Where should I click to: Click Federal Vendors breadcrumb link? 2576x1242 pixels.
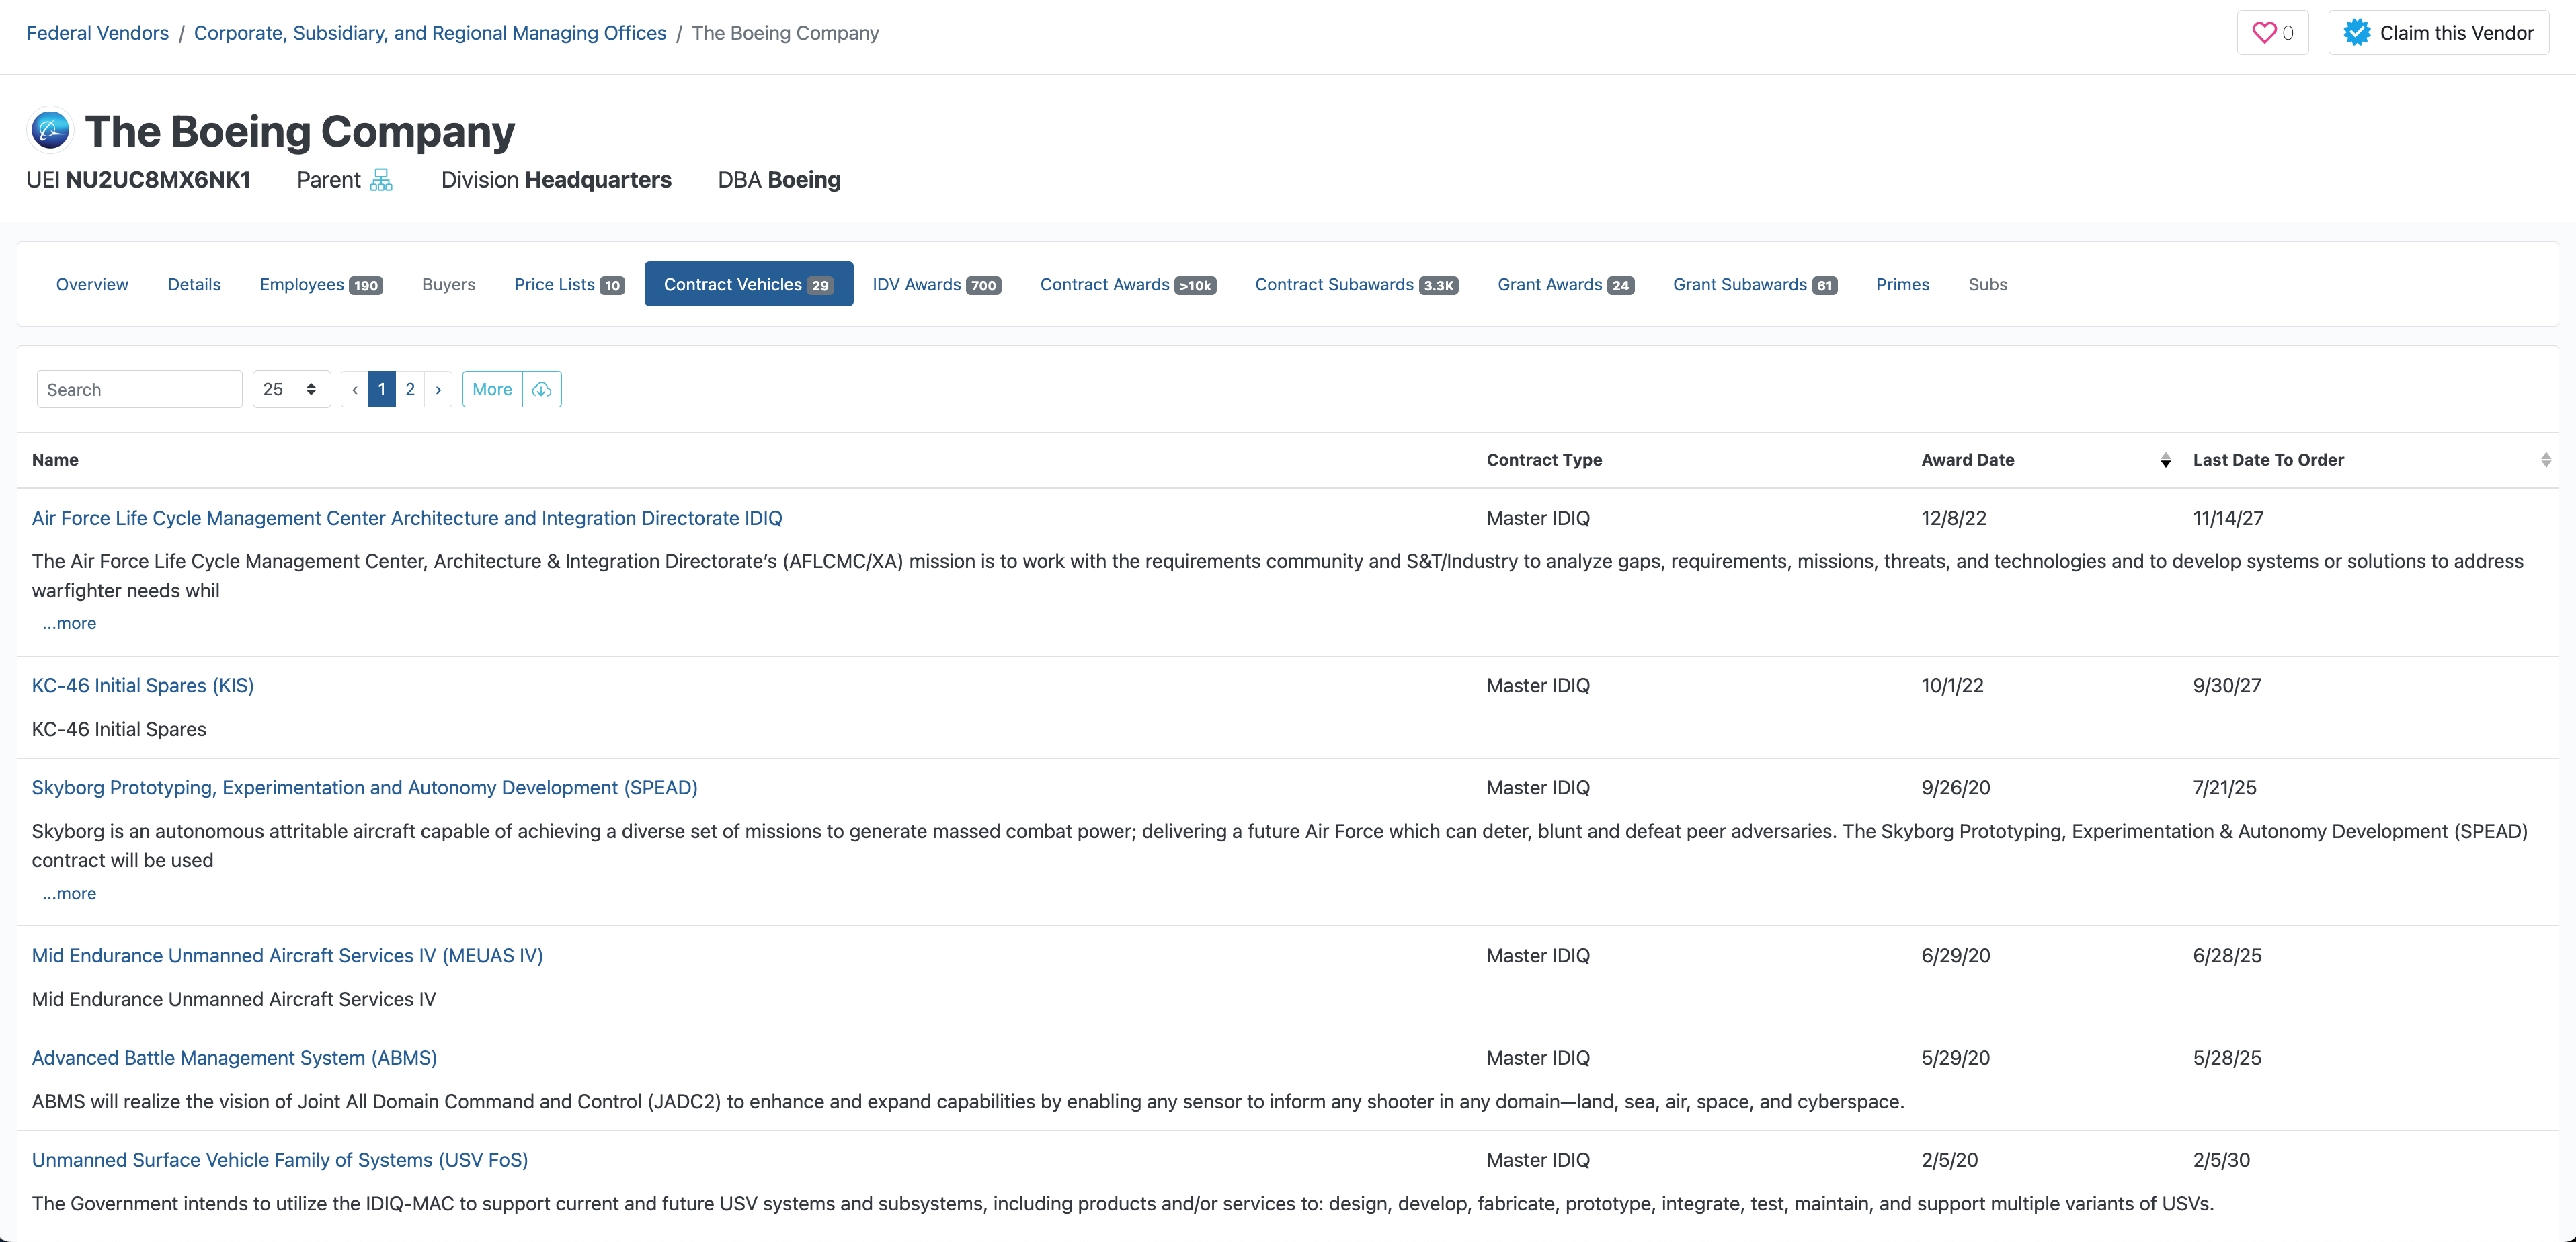point(97,33)
